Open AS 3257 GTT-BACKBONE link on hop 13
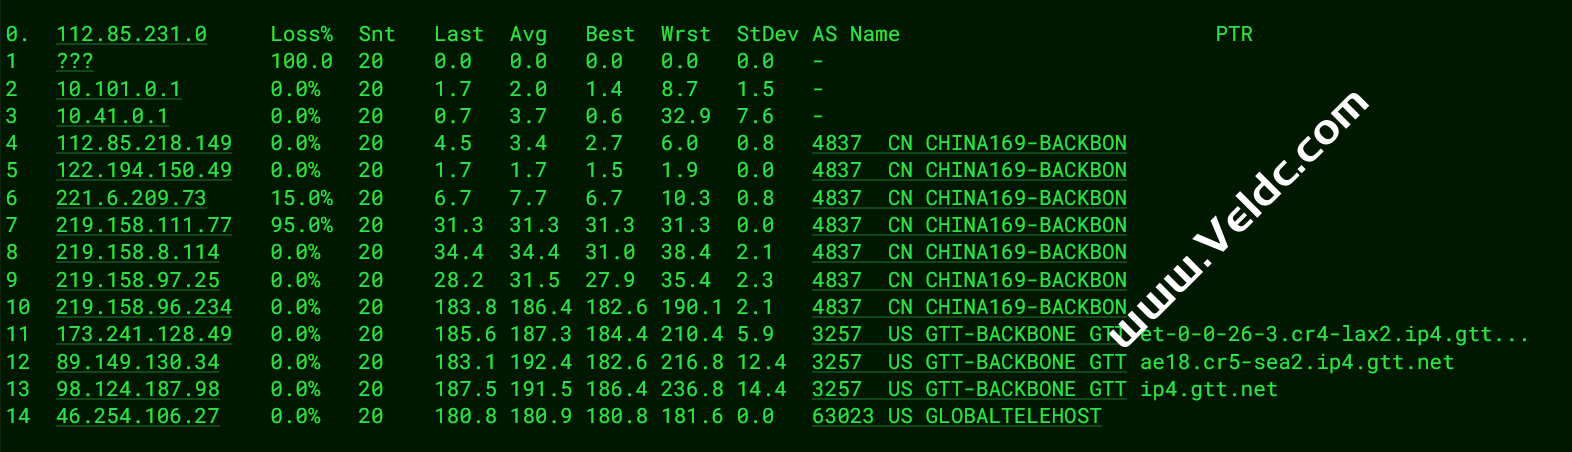 969,389
